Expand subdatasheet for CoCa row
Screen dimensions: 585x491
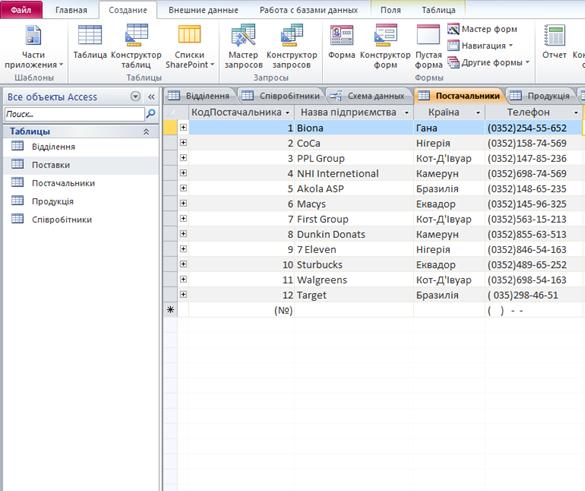click(183, 143)
